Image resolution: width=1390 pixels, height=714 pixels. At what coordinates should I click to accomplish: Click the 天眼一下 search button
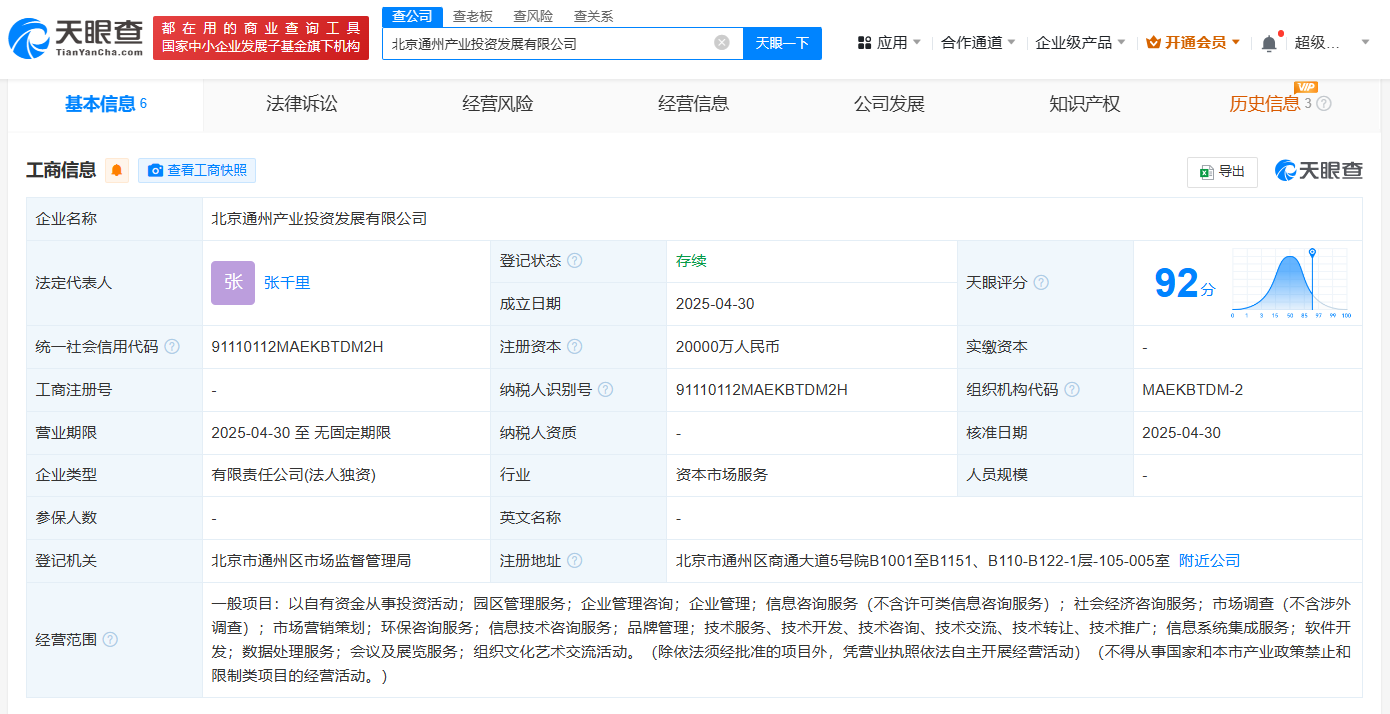pos(782,43)
